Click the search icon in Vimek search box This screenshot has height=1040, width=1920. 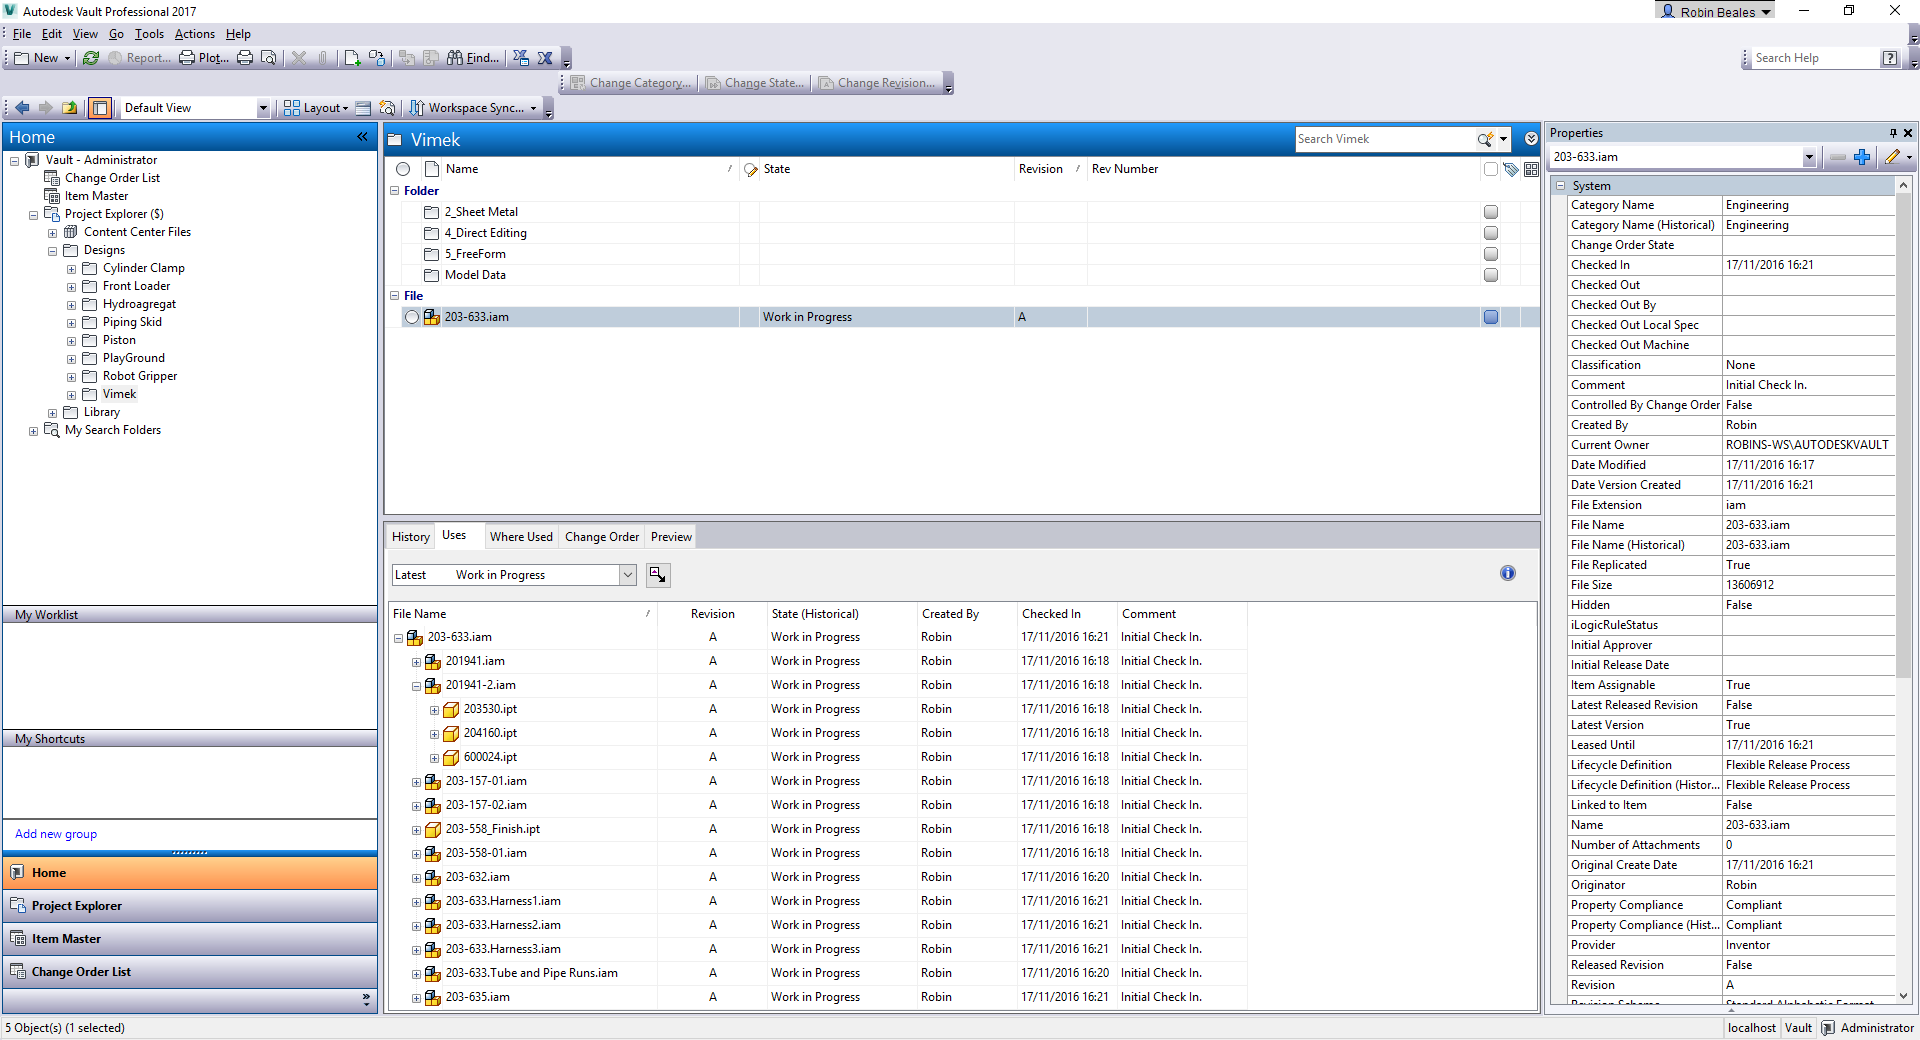click(1485, 140)
